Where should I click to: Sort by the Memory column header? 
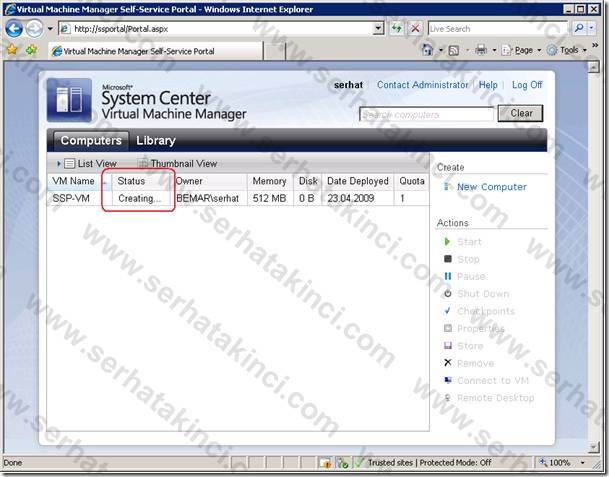(x=269, y=181)
